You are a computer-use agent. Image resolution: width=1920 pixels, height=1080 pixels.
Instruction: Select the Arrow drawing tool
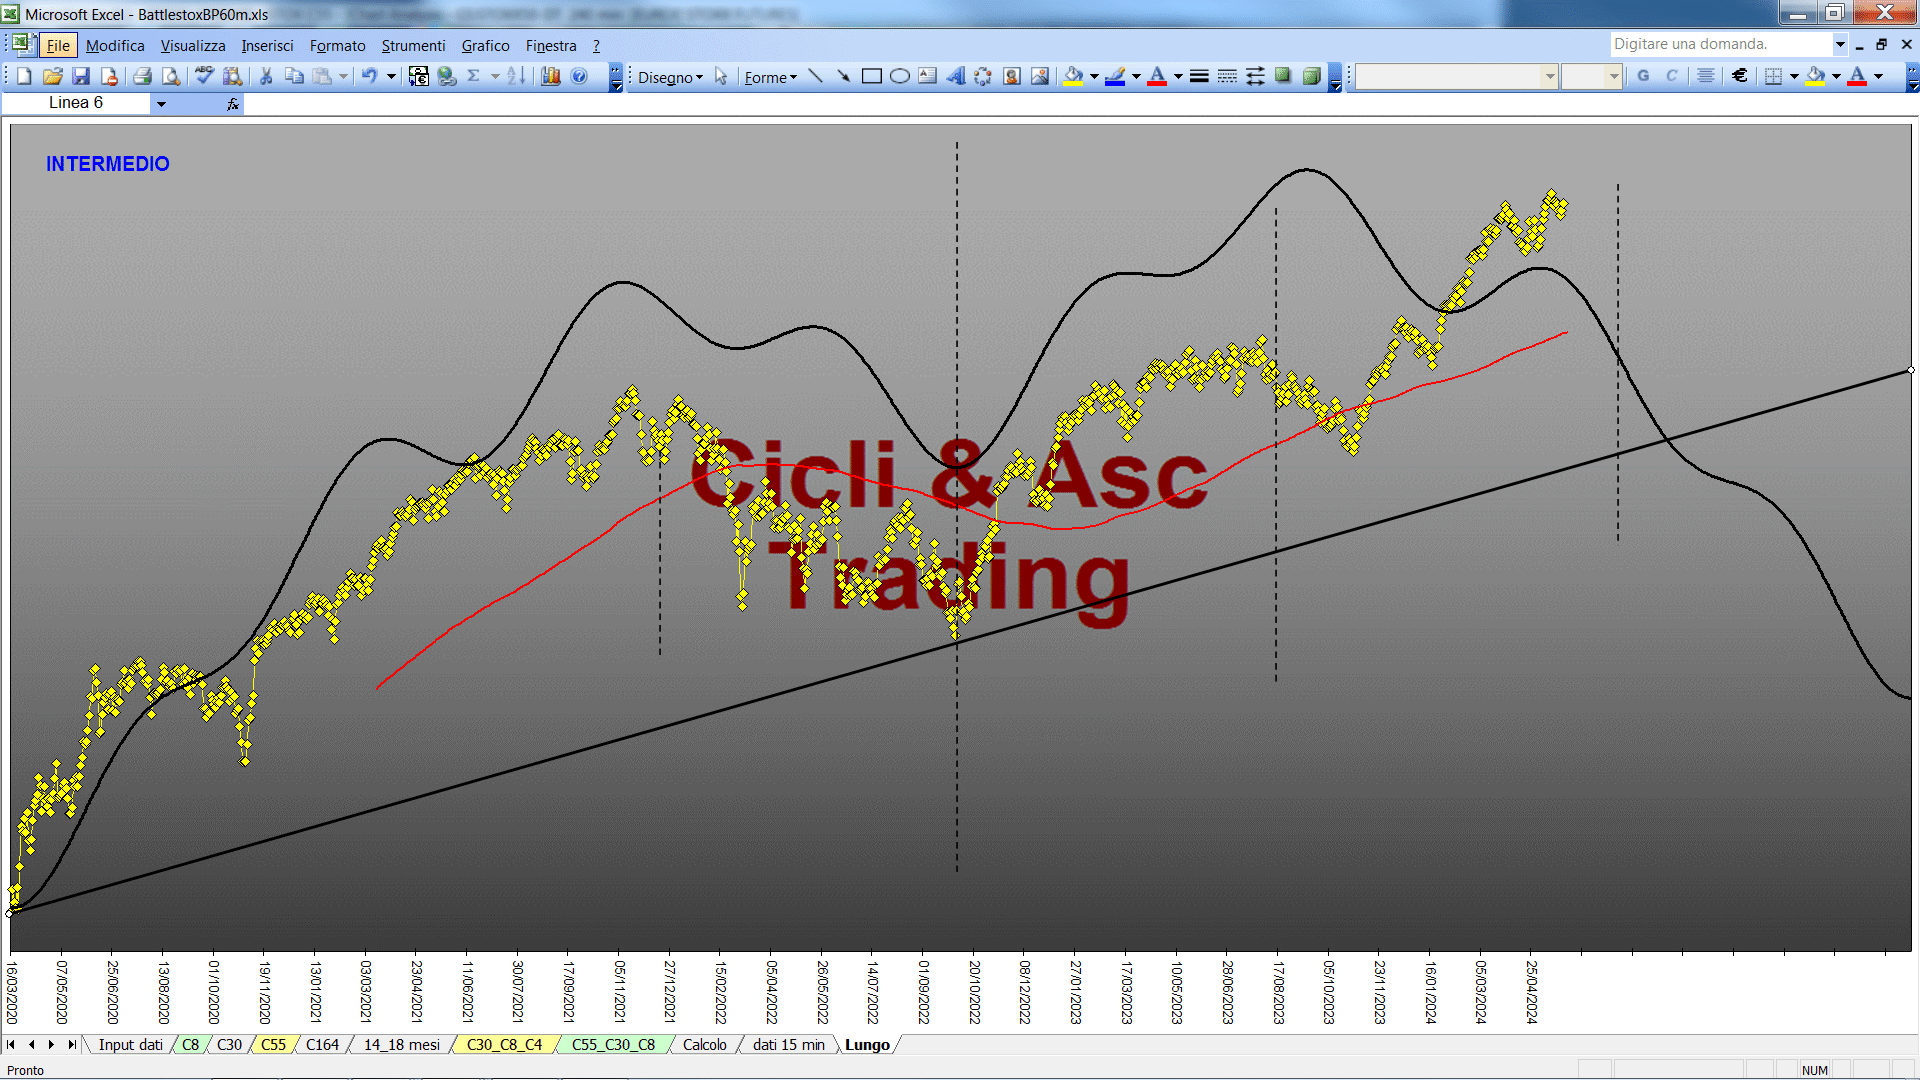[844, 76]
